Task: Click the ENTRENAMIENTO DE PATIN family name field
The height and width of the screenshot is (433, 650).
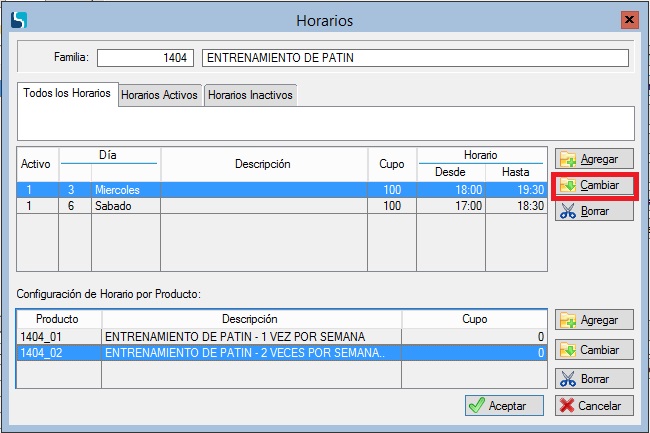Action: (414, 58)
